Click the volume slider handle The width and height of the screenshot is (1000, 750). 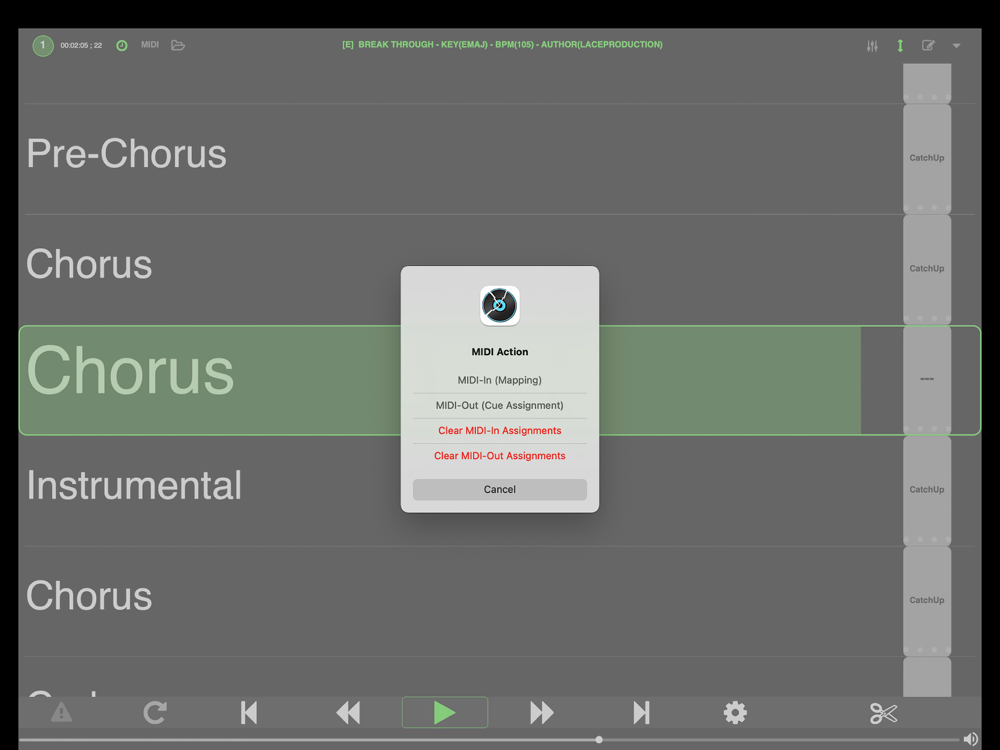(x=599, y=740)
